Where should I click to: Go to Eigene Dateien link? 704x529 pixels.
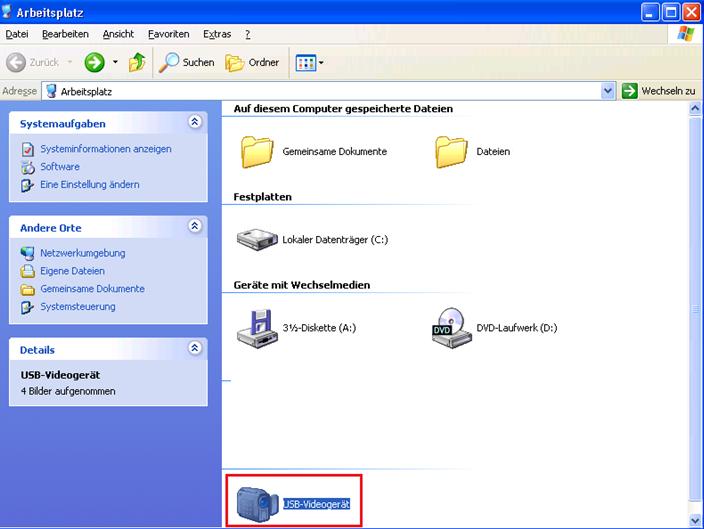(73, 271)
